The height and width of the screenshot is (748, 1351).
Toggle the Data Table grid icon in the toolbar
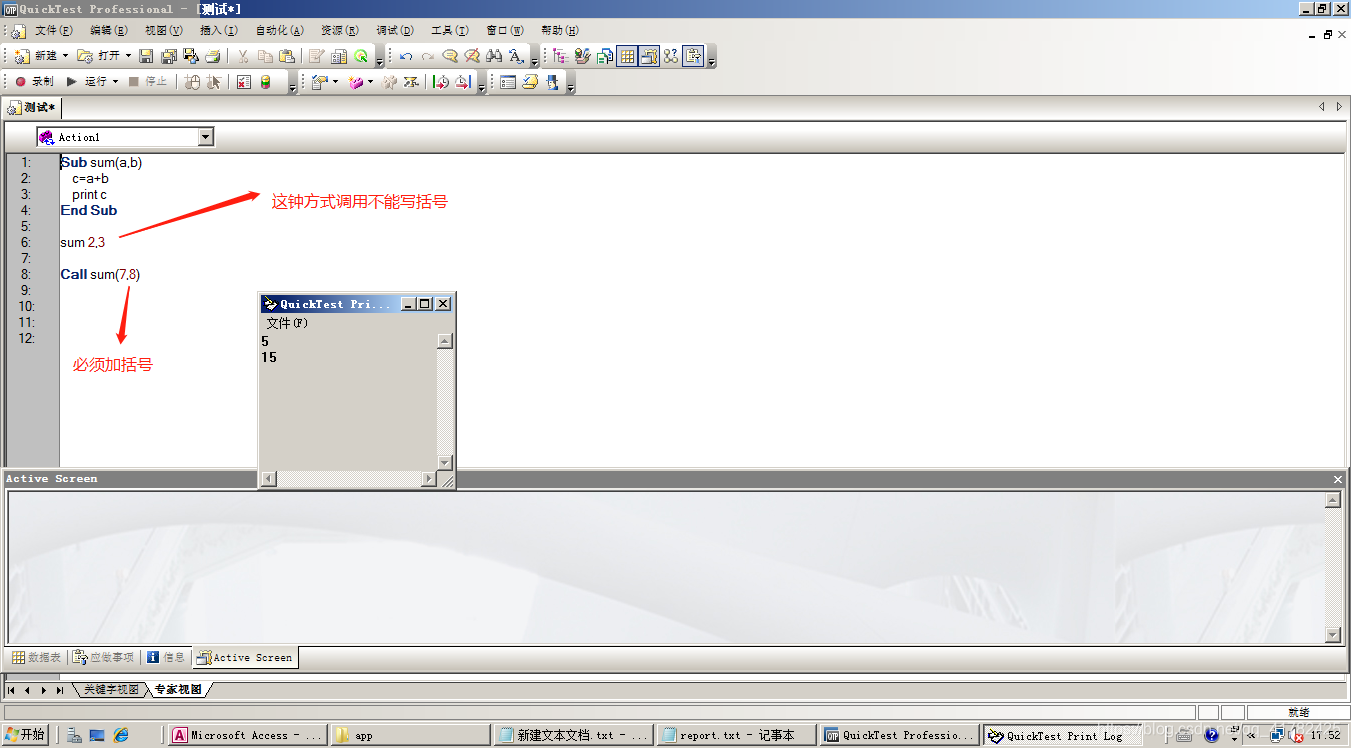[627, 56]
